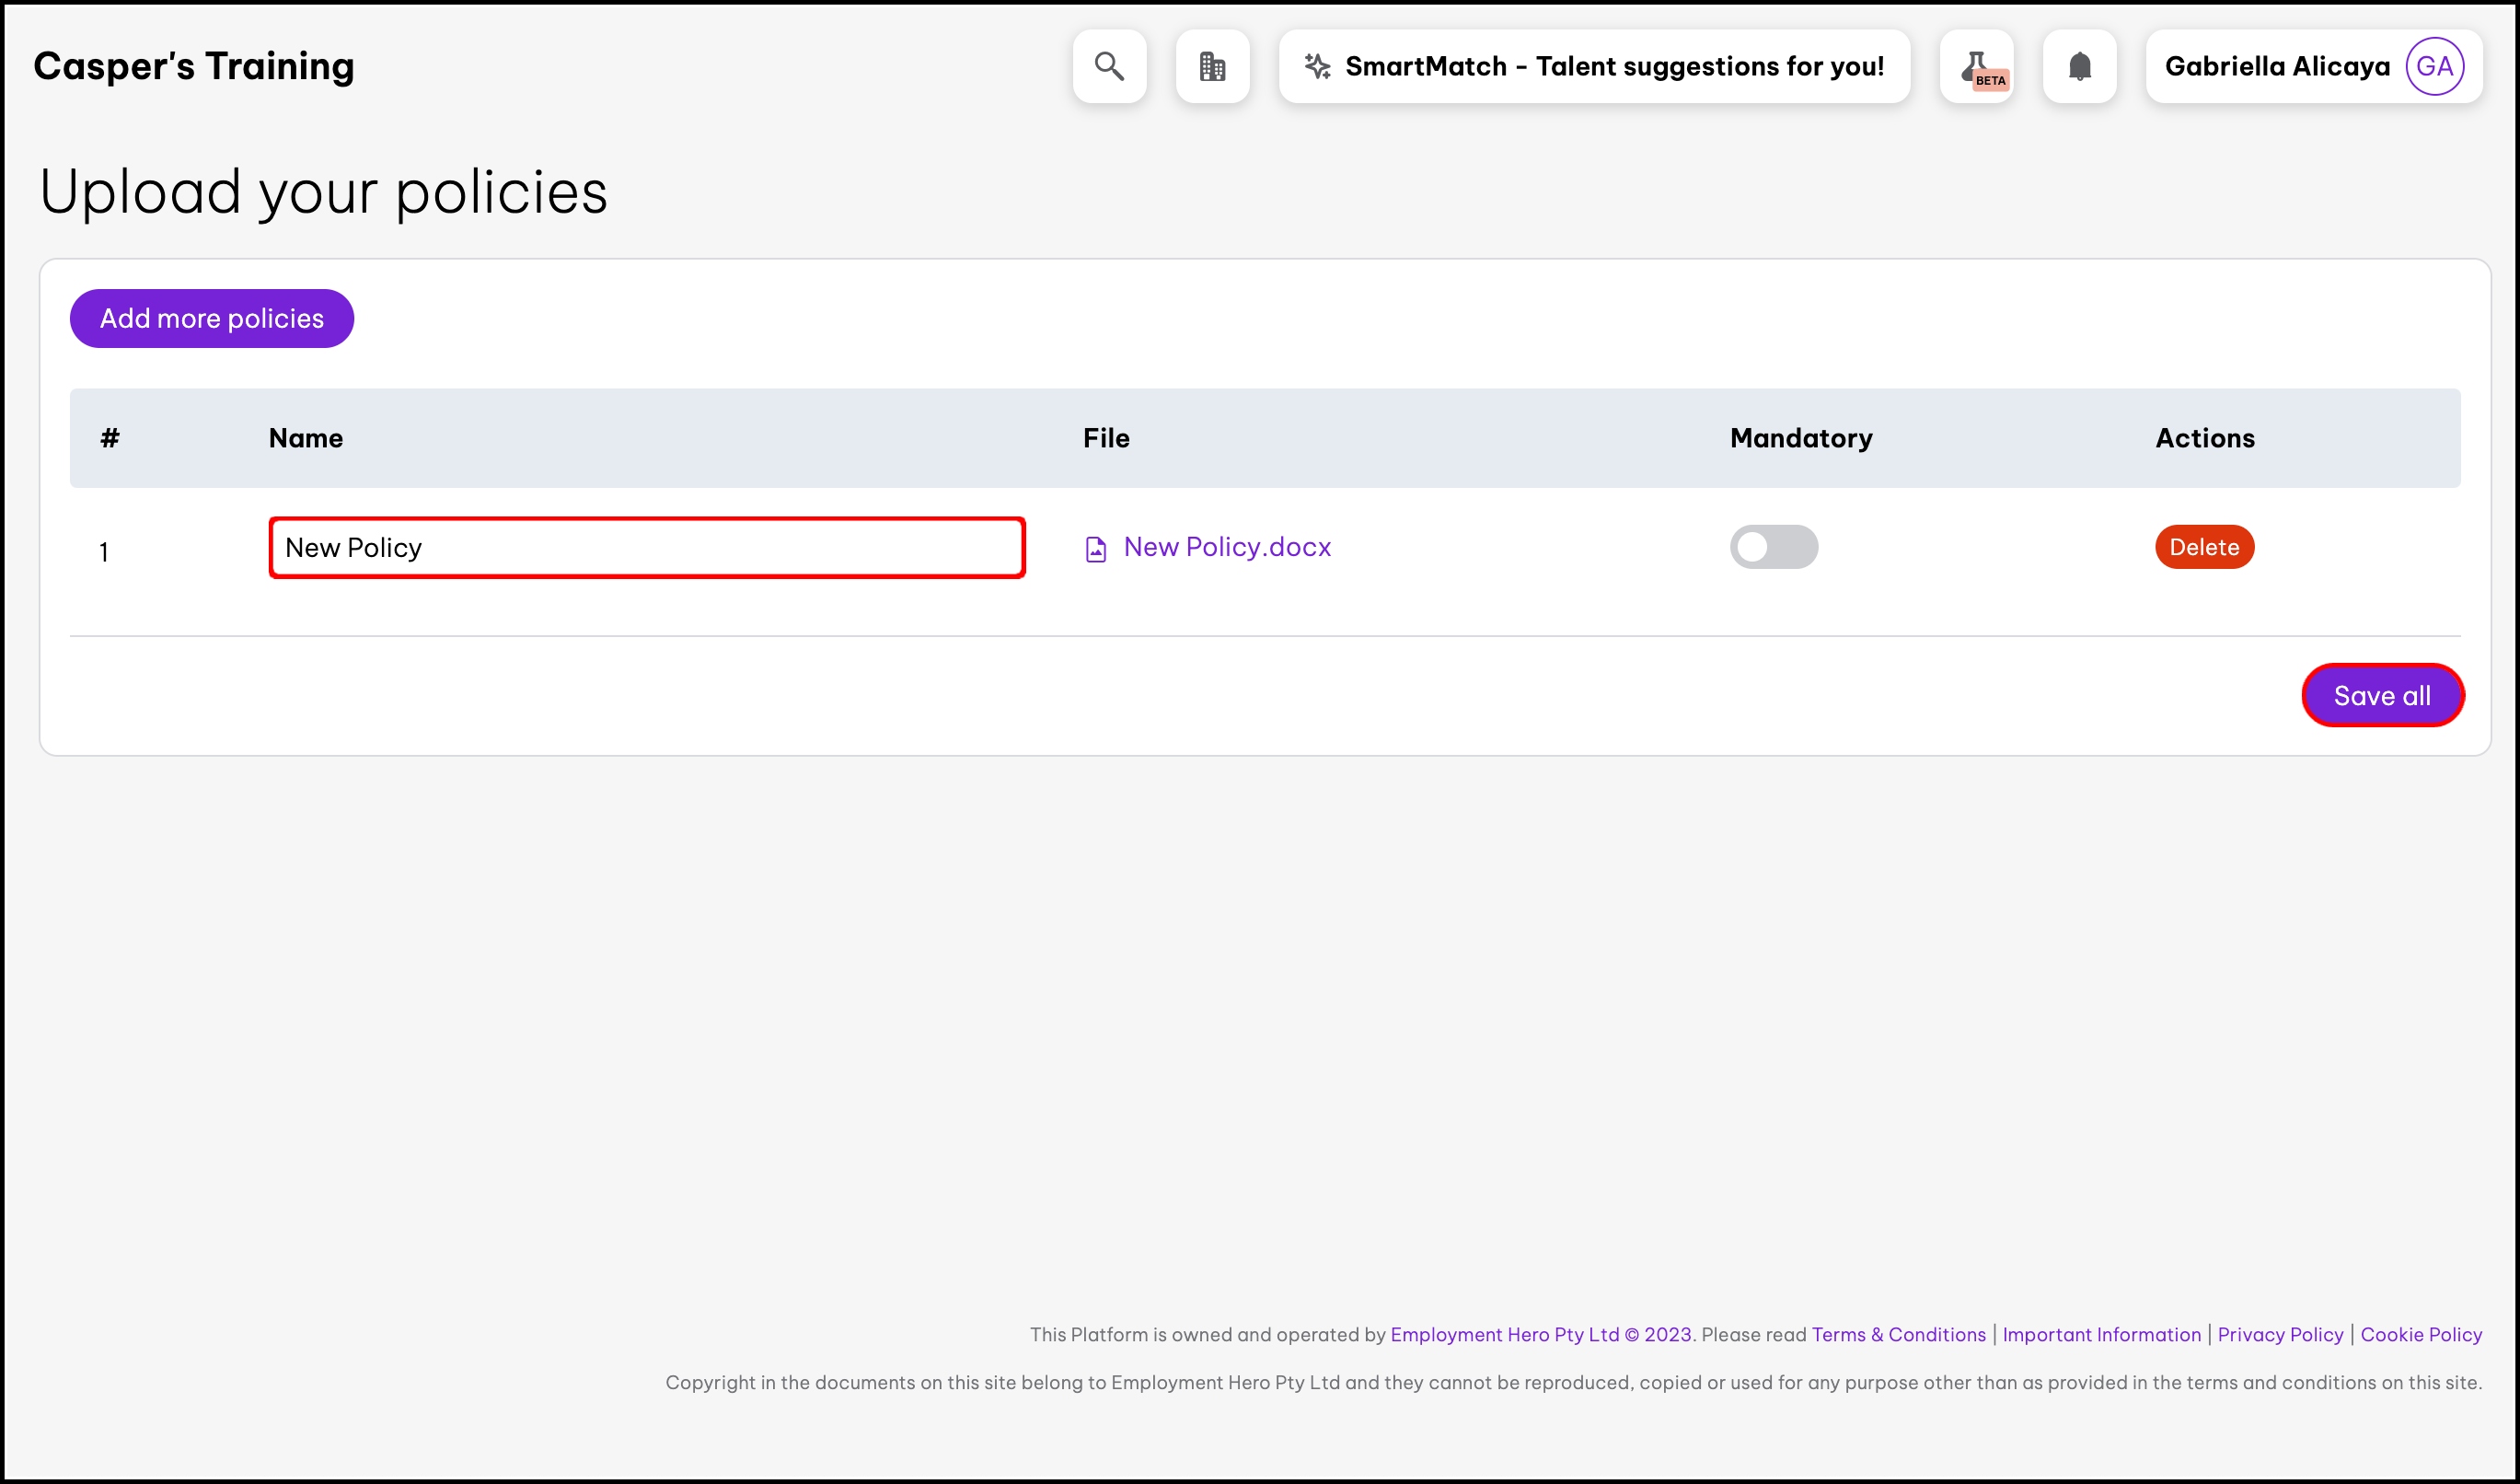Click the Casper's Training title
The height and width of the screenshot is (1484, 2520).
(x=194, y=66)
